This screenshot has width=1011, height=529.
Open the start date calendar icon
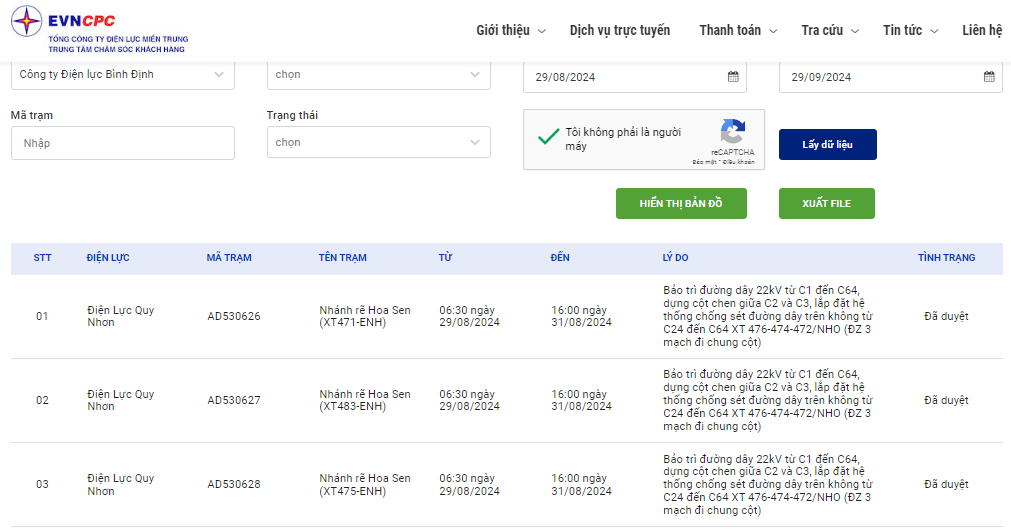pyautogui.click(x=733, y=76)
